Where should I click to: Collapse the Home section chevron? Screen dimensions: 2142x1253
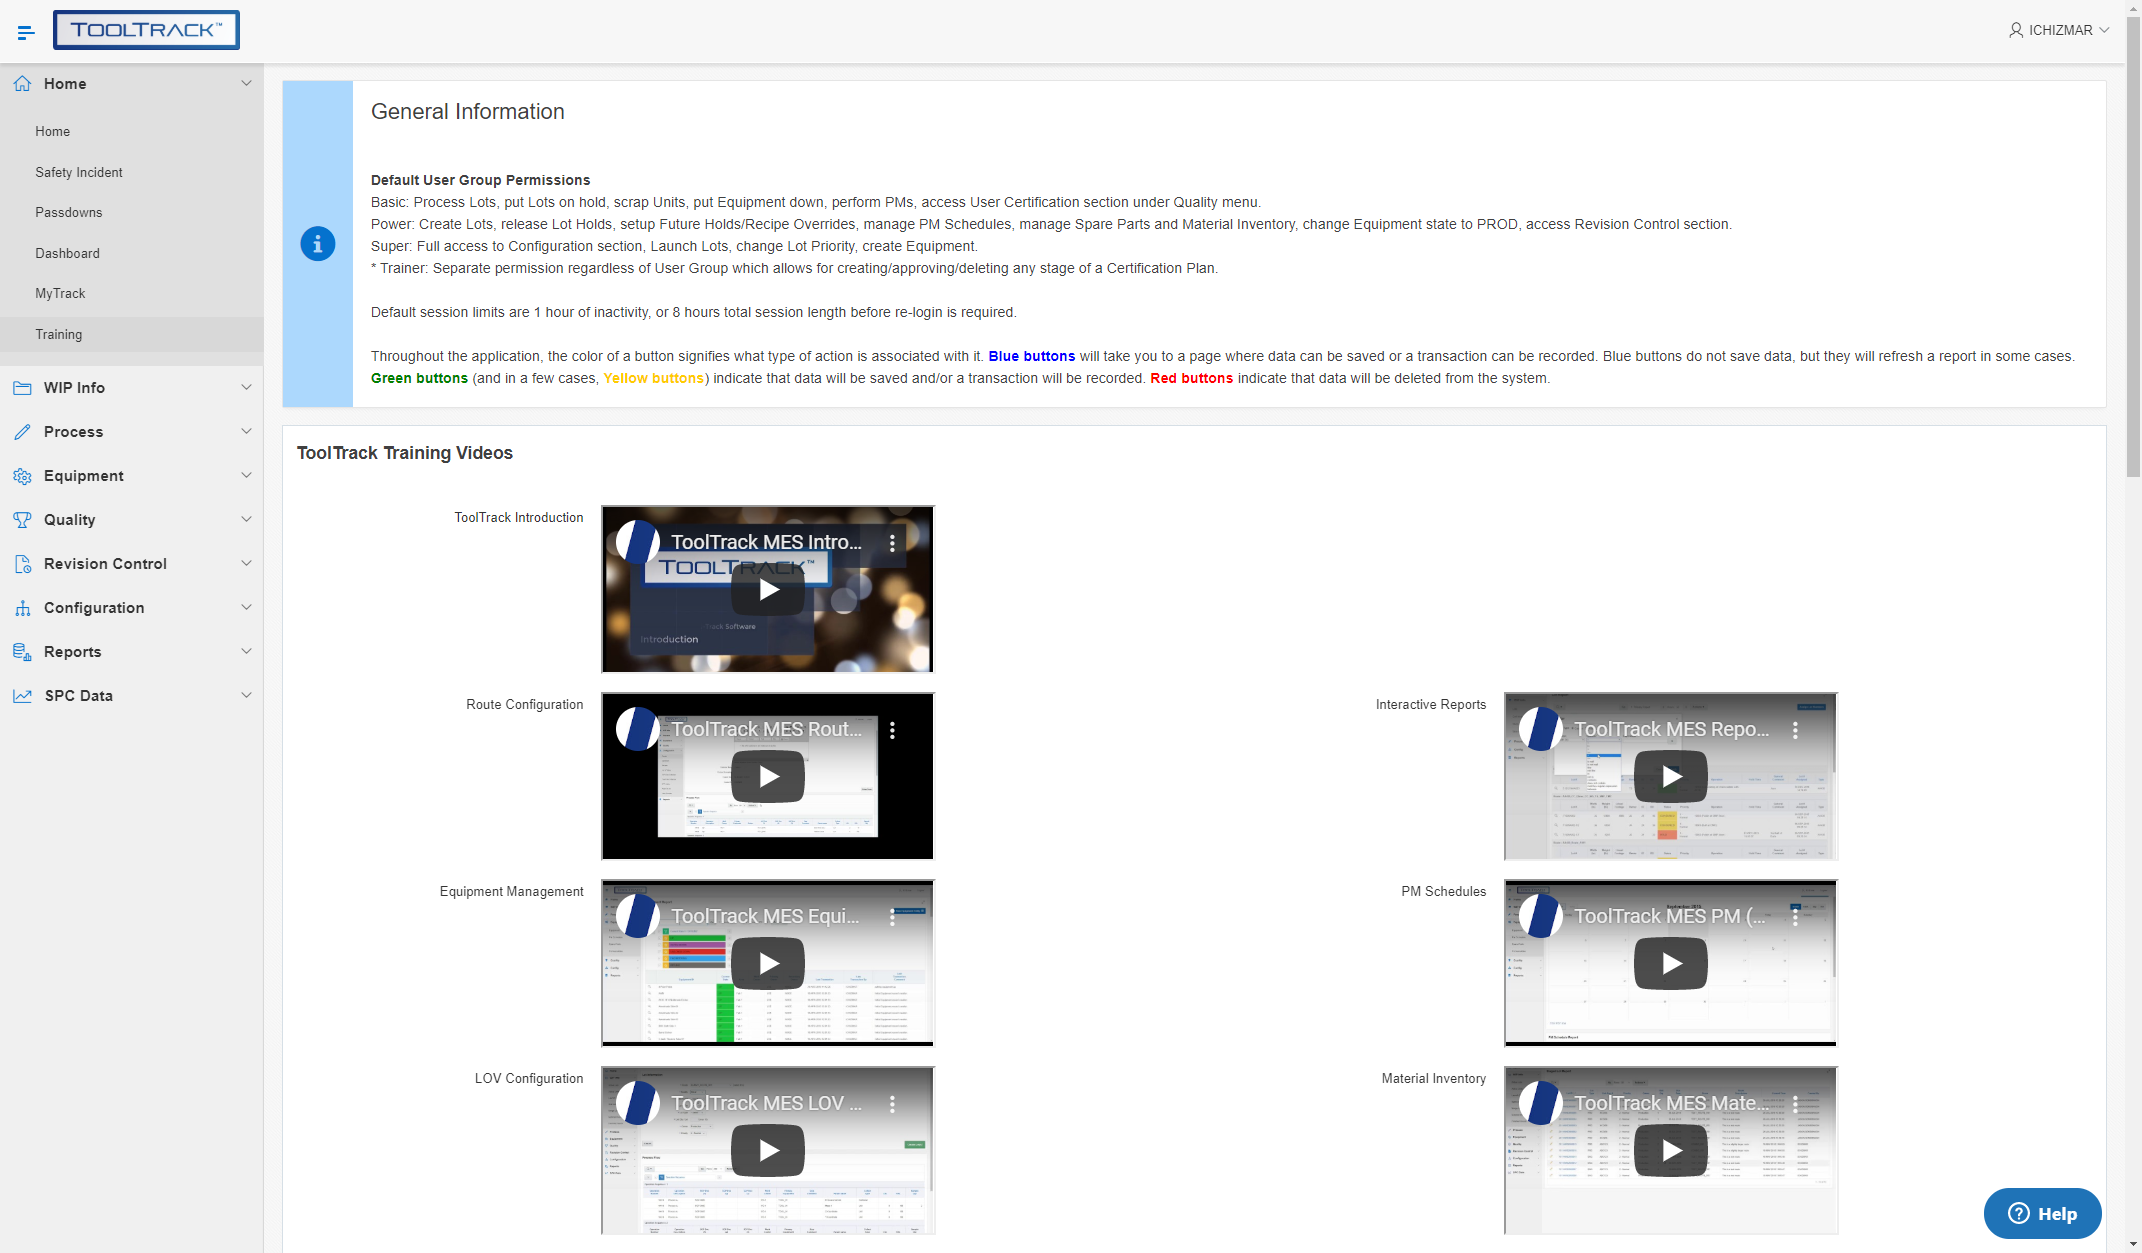pyautogui.click(x=246, y=83)
